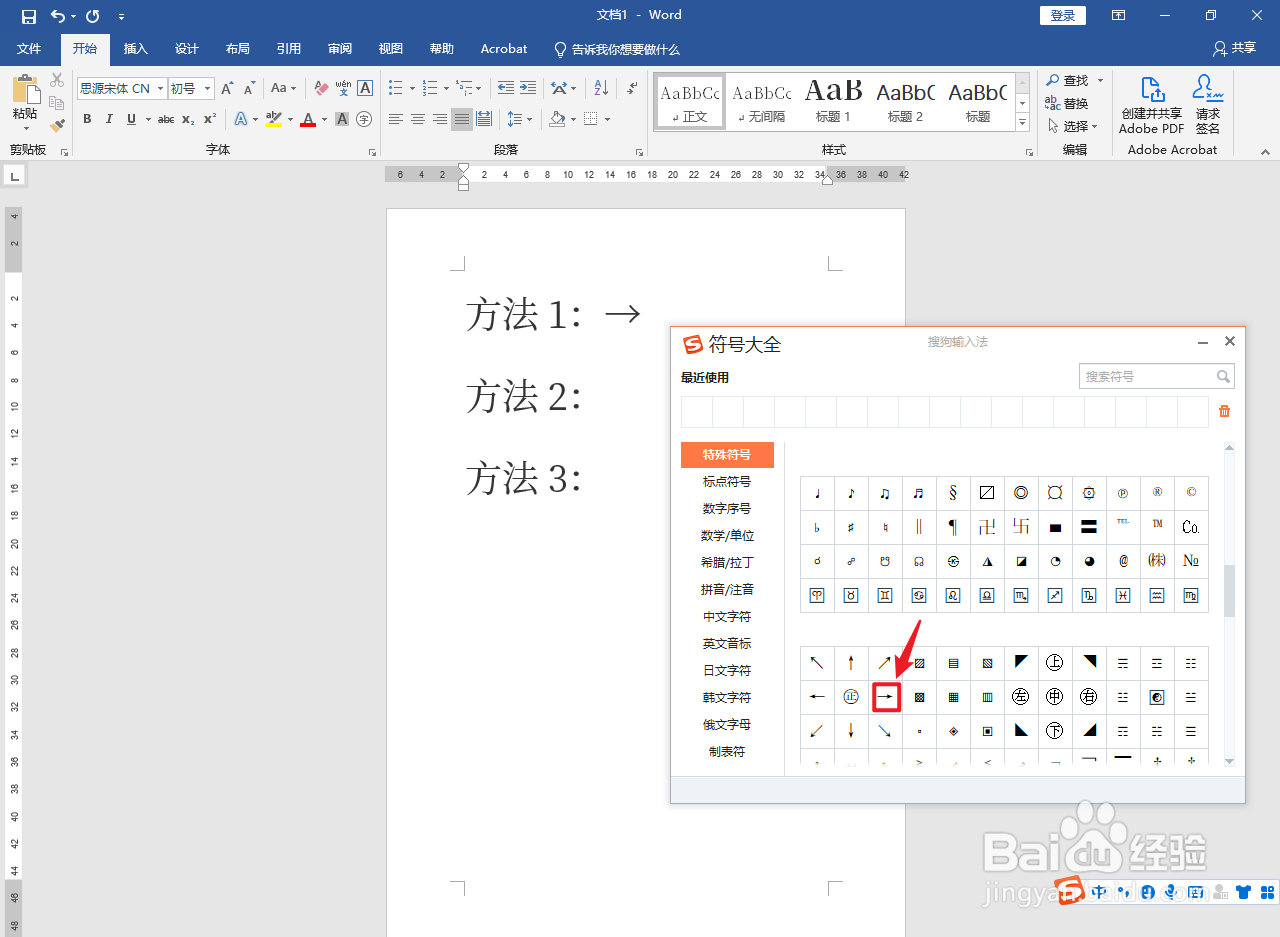This screenshot has width=1280, height=937.
Task: Apply yellow text highlight color
Action: click(x=275, y=119)
